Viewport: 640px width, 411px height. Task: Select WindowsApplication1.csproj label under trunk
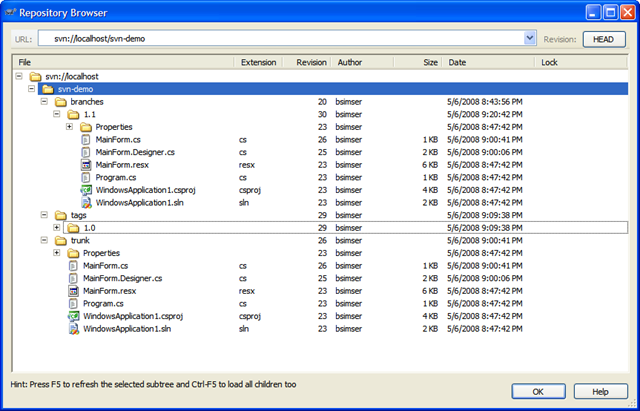pyautogui.click(x=133, y=316)
